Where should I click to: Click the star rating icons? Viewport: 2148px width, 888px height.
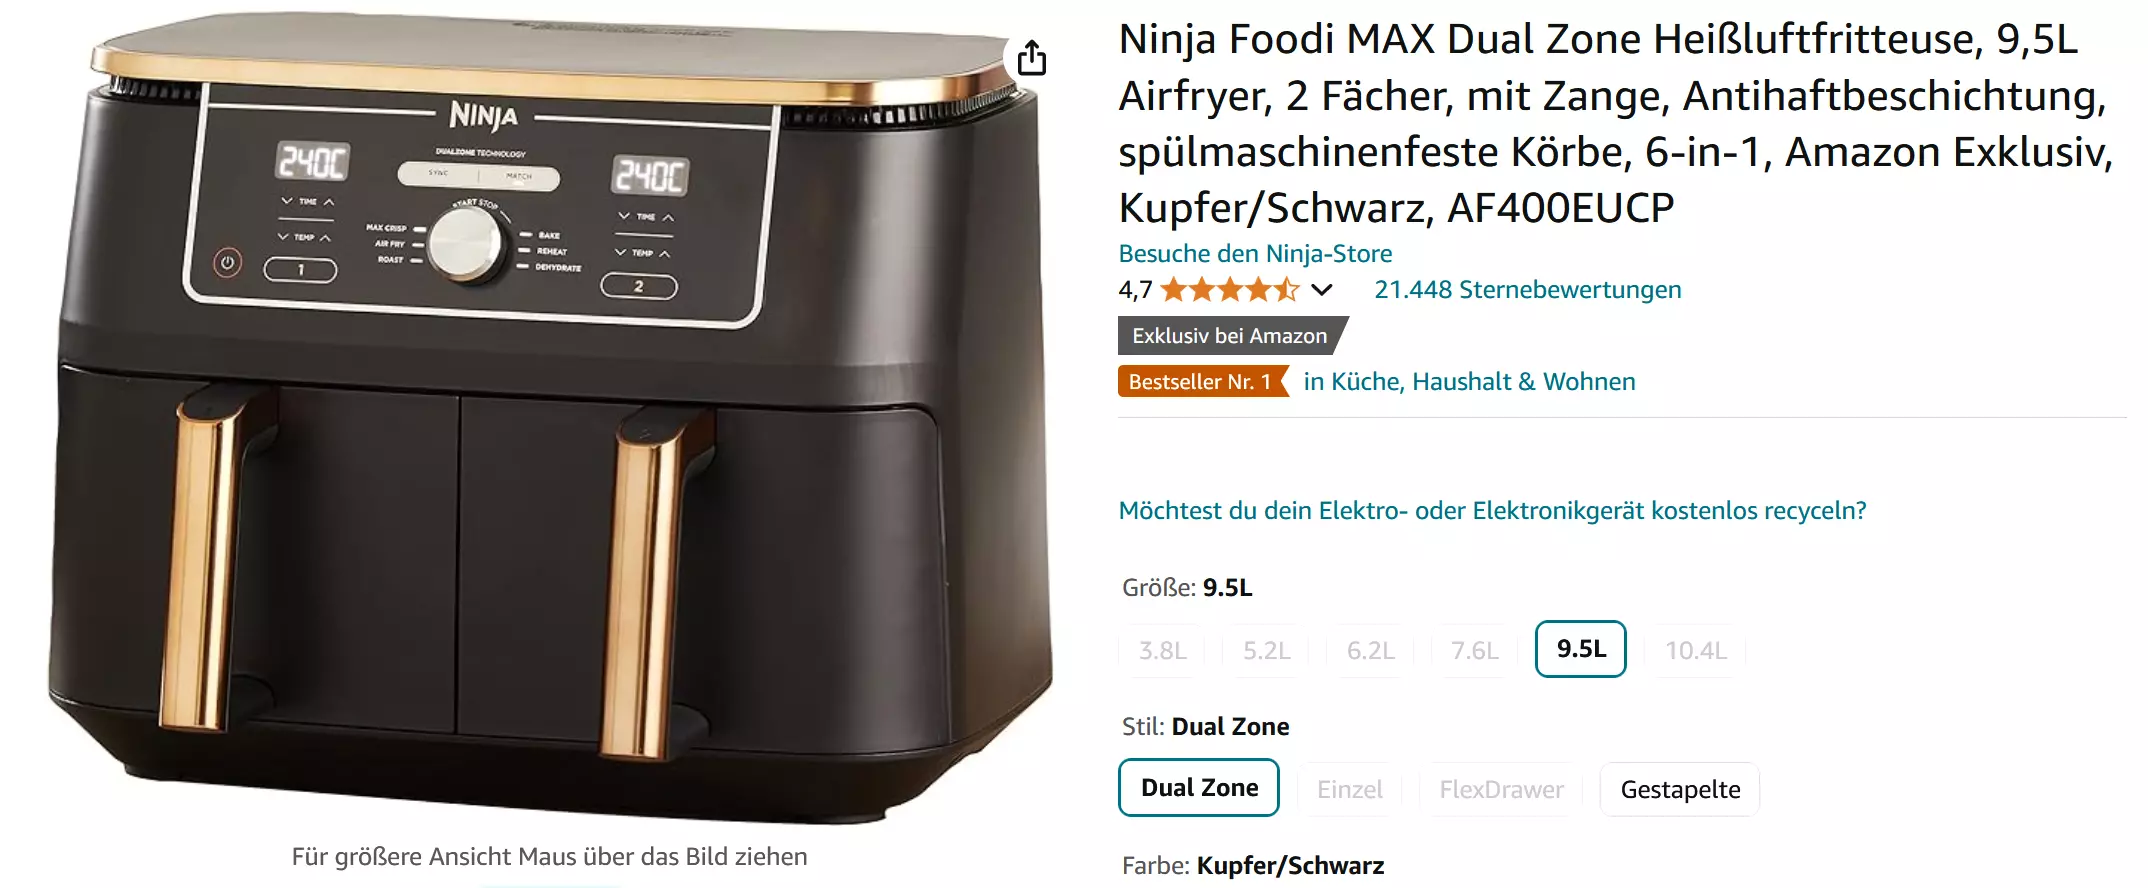tap(1229, 290)
